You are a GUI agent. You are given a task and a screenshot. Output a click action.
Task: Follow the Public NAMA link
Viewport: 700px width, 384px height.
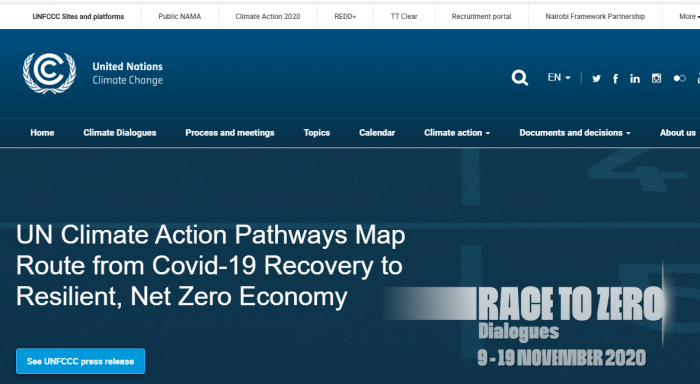(x=179, y=17)
